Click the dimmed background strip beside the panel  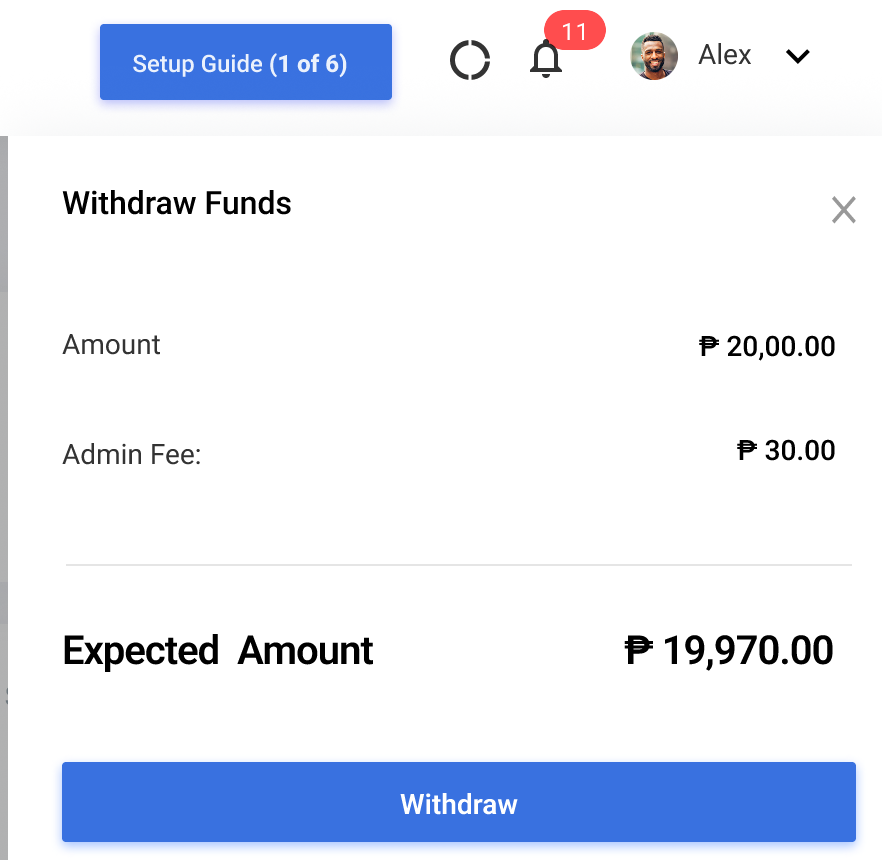point(3,497)
